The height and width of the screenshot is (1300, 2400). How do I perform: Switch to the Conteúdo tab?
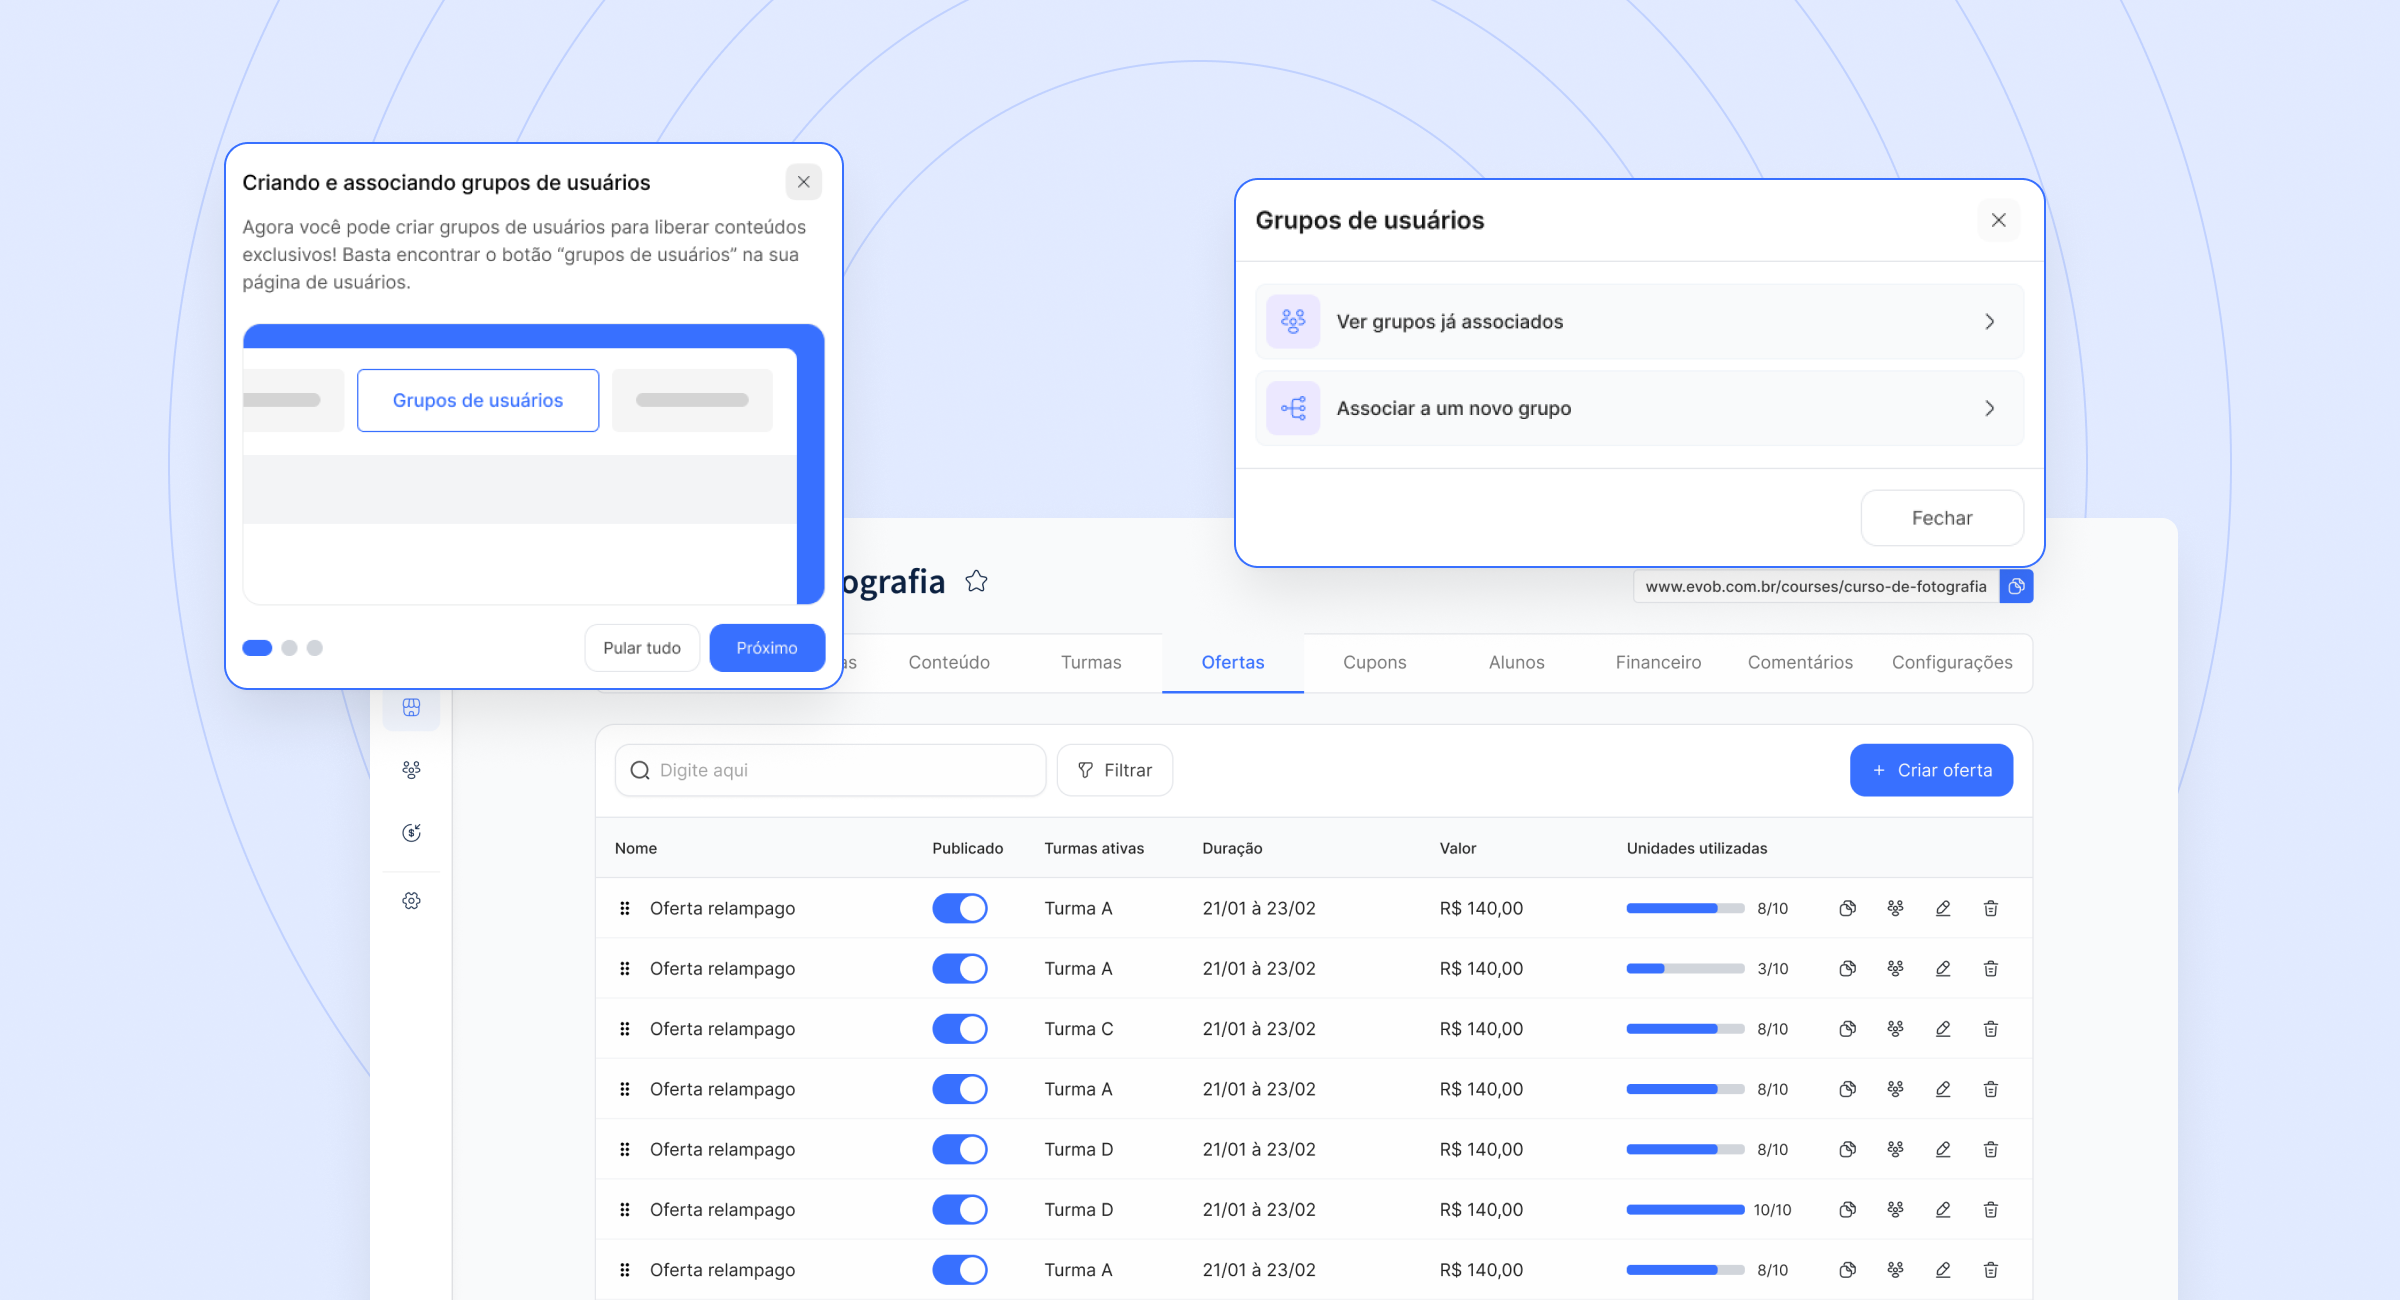[949, 662]
